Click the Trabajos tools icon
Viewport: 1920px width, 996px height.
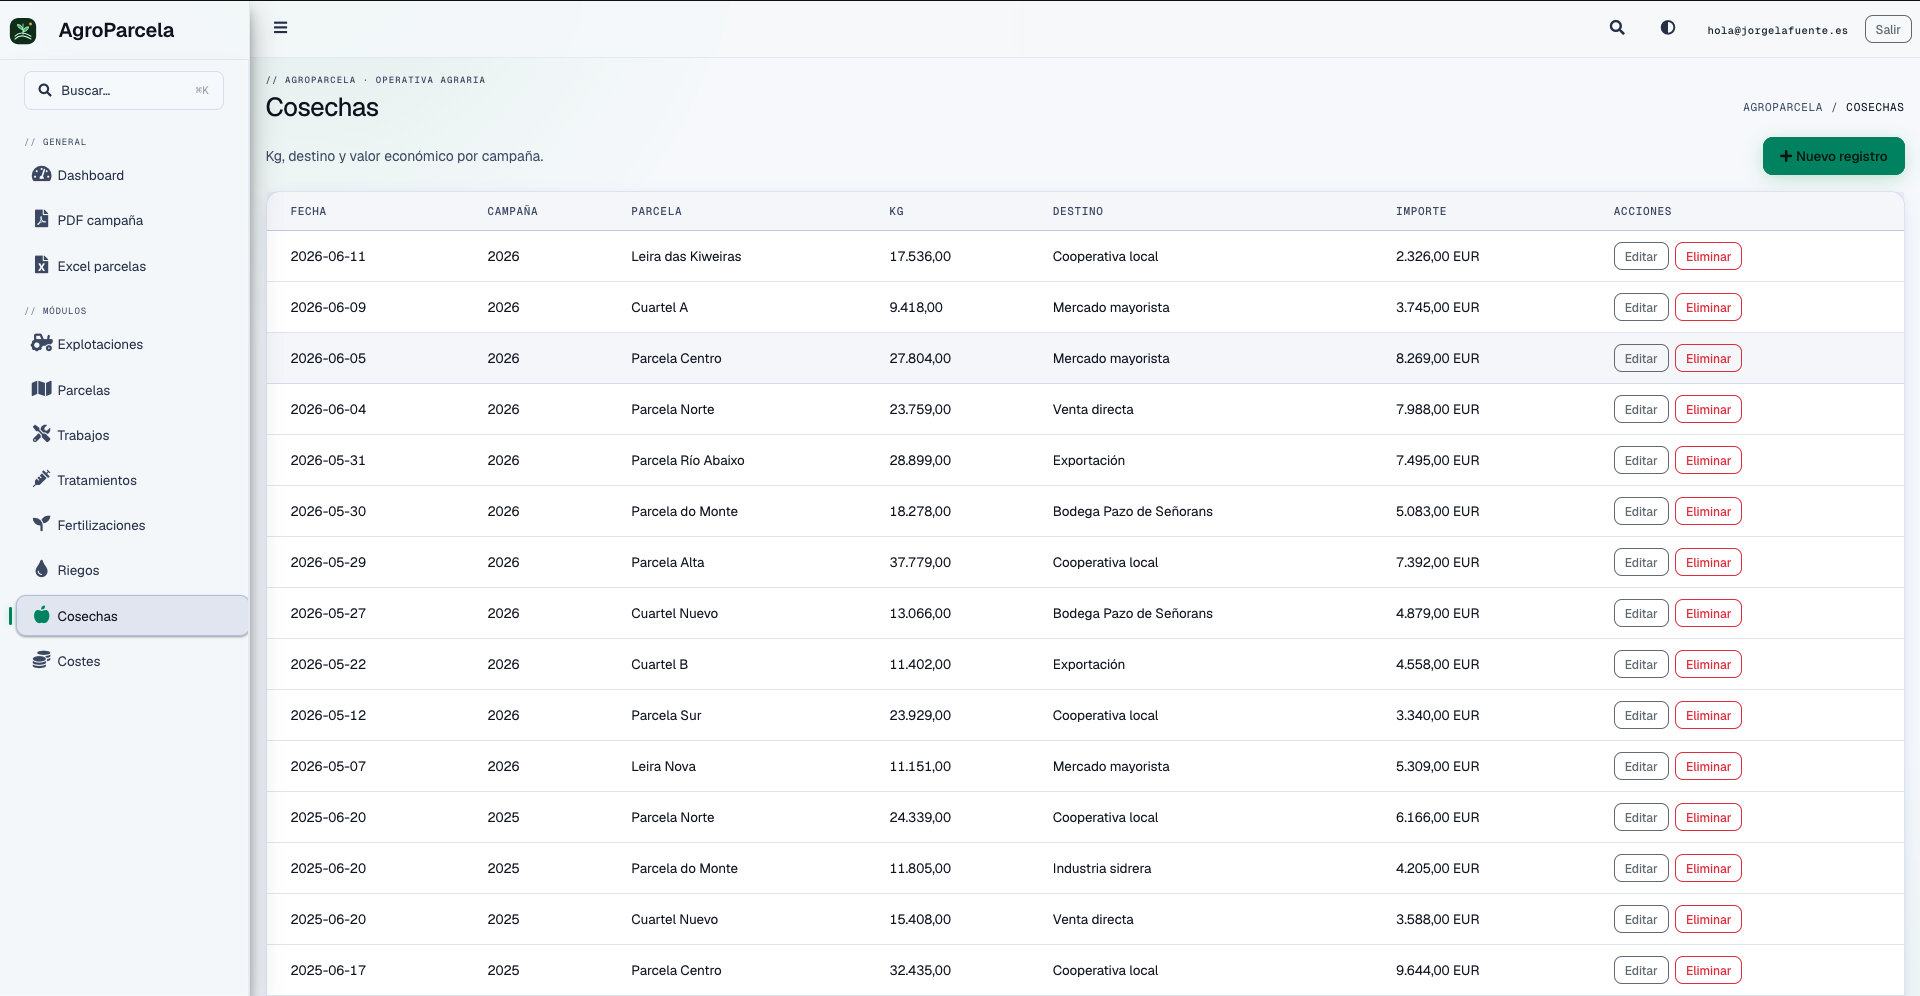[41, 434]
